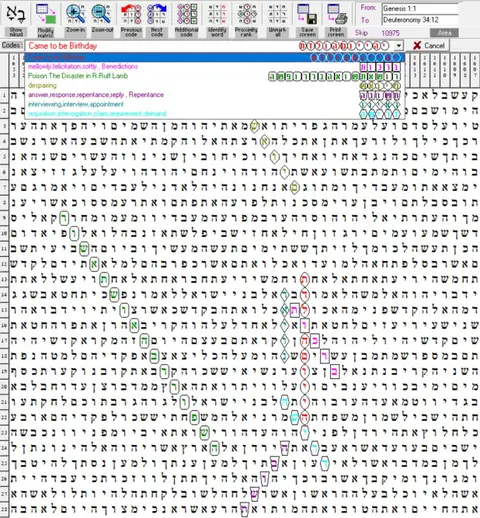Select highlighted 'Came to be Birthday' list entry

[x=215, y=57]
